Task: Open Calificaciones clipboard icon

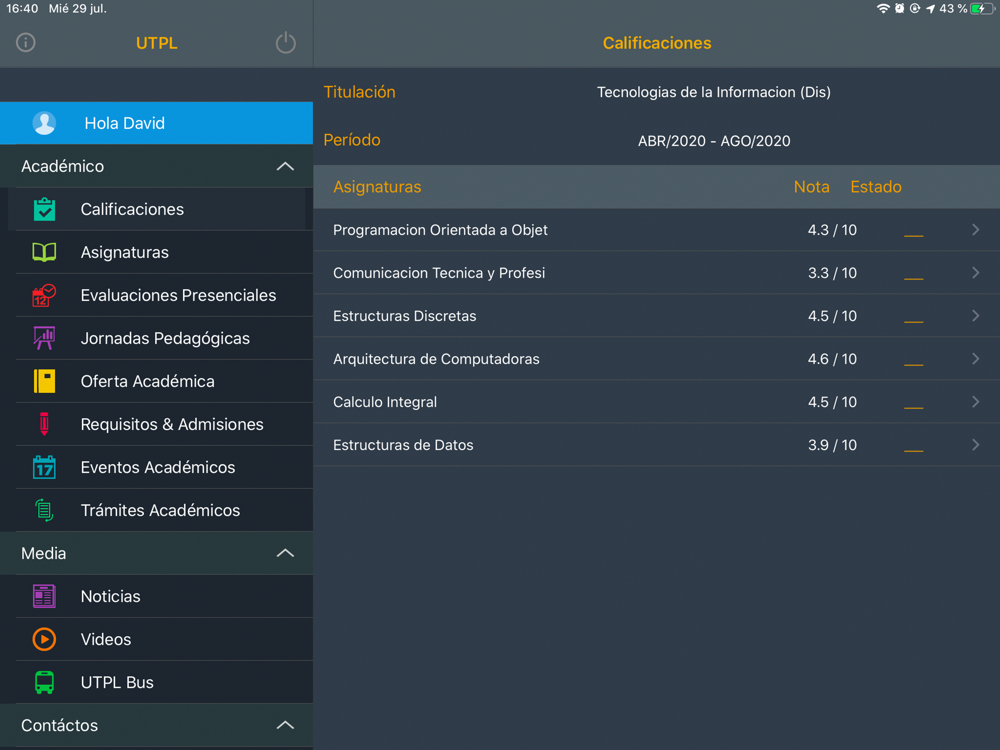Action: [44, 209]
